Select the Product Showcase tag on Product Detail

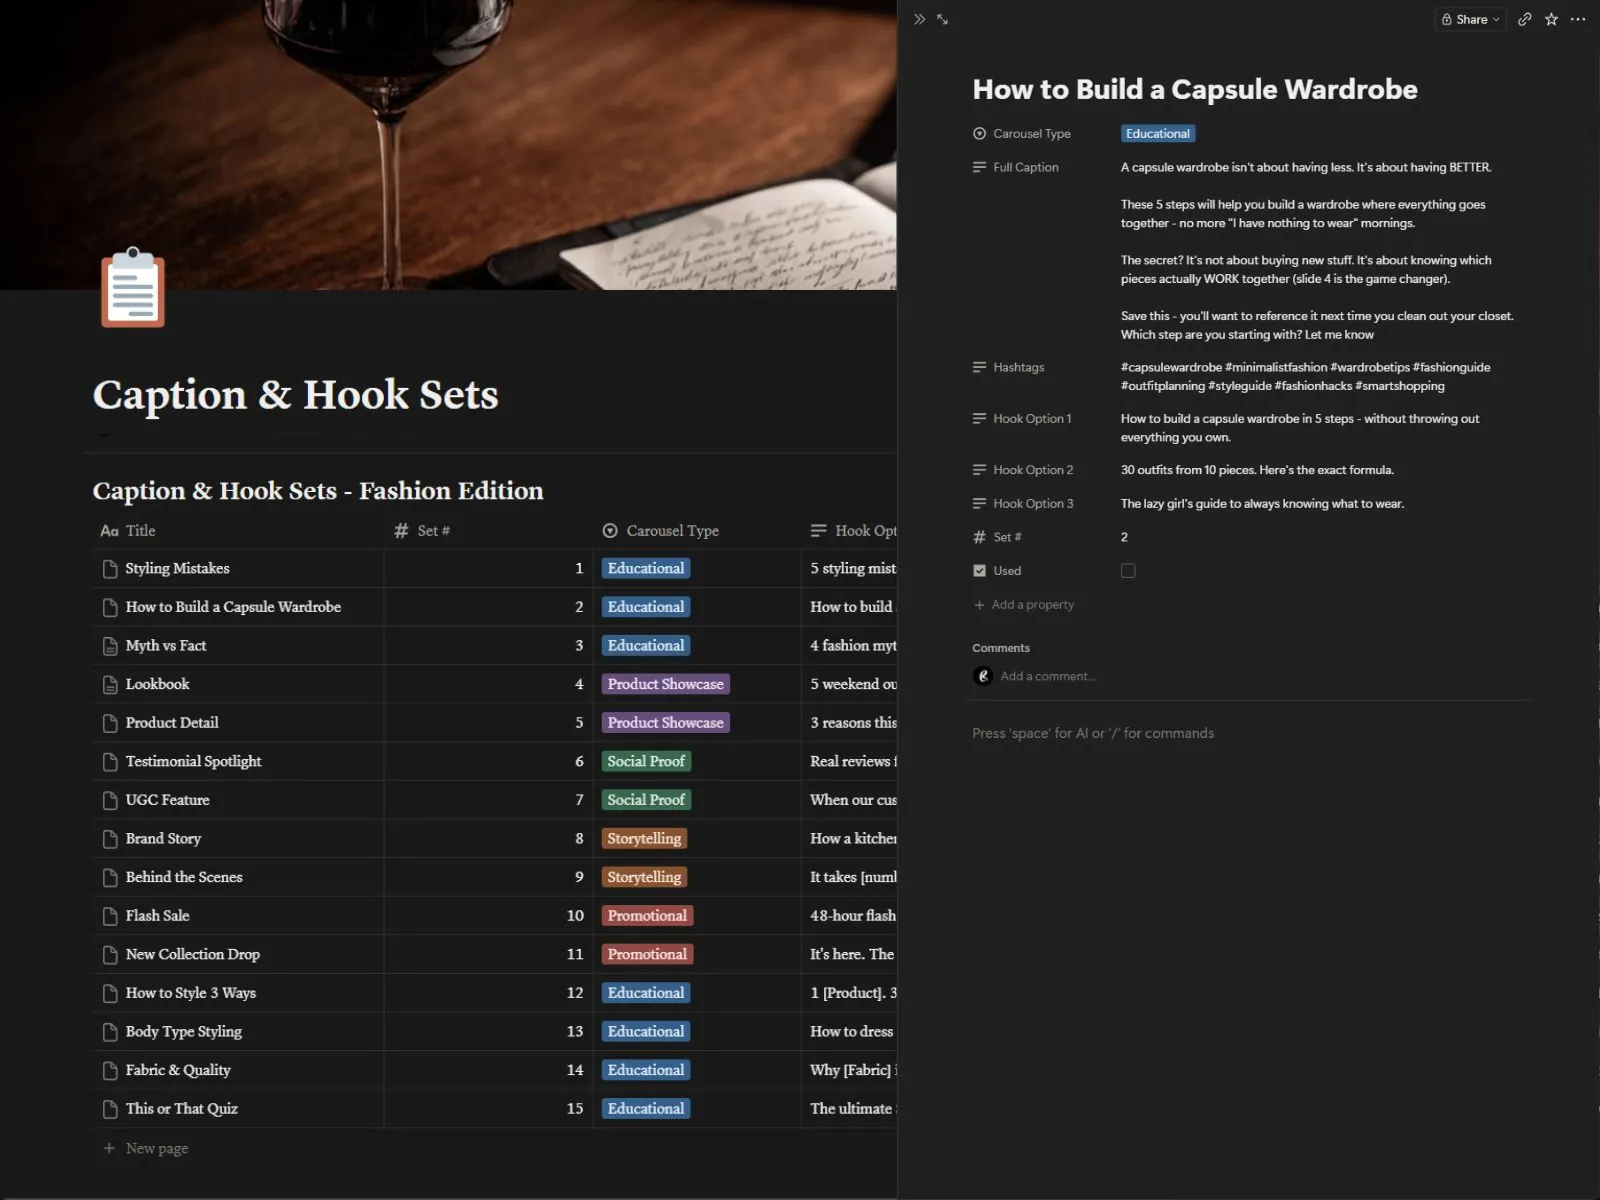(x=665, y=723)
